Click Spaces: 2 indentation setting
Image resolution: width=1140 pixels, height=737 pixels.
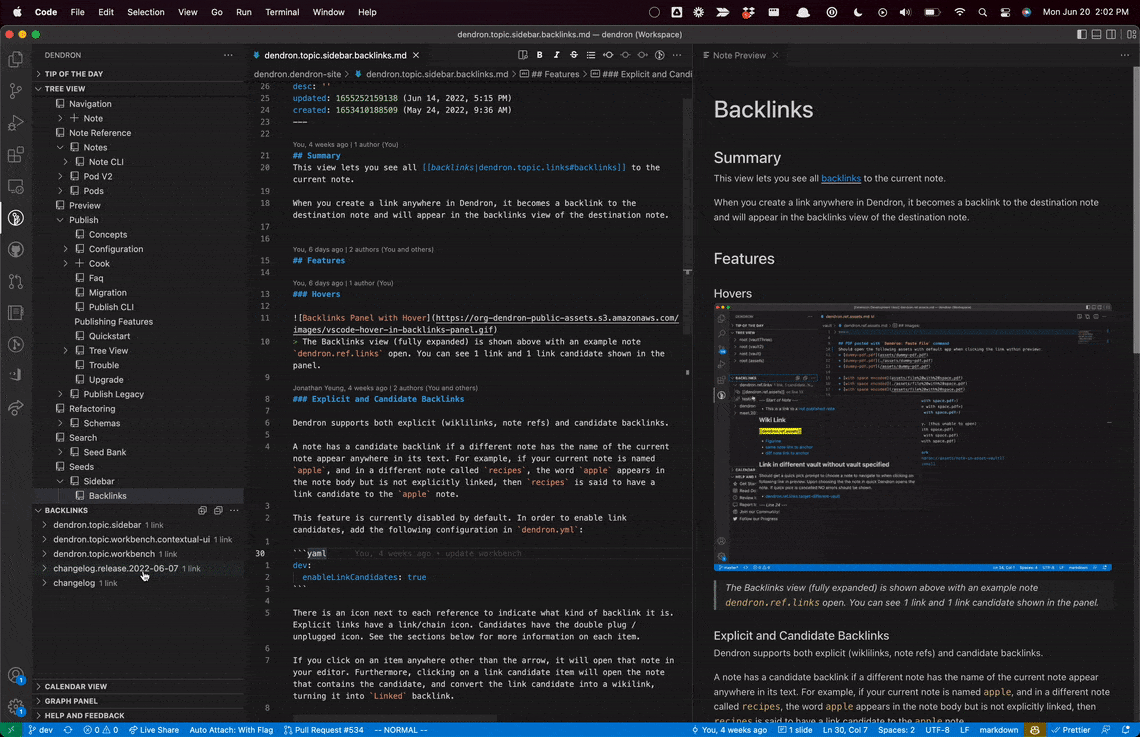coord(896,730)
